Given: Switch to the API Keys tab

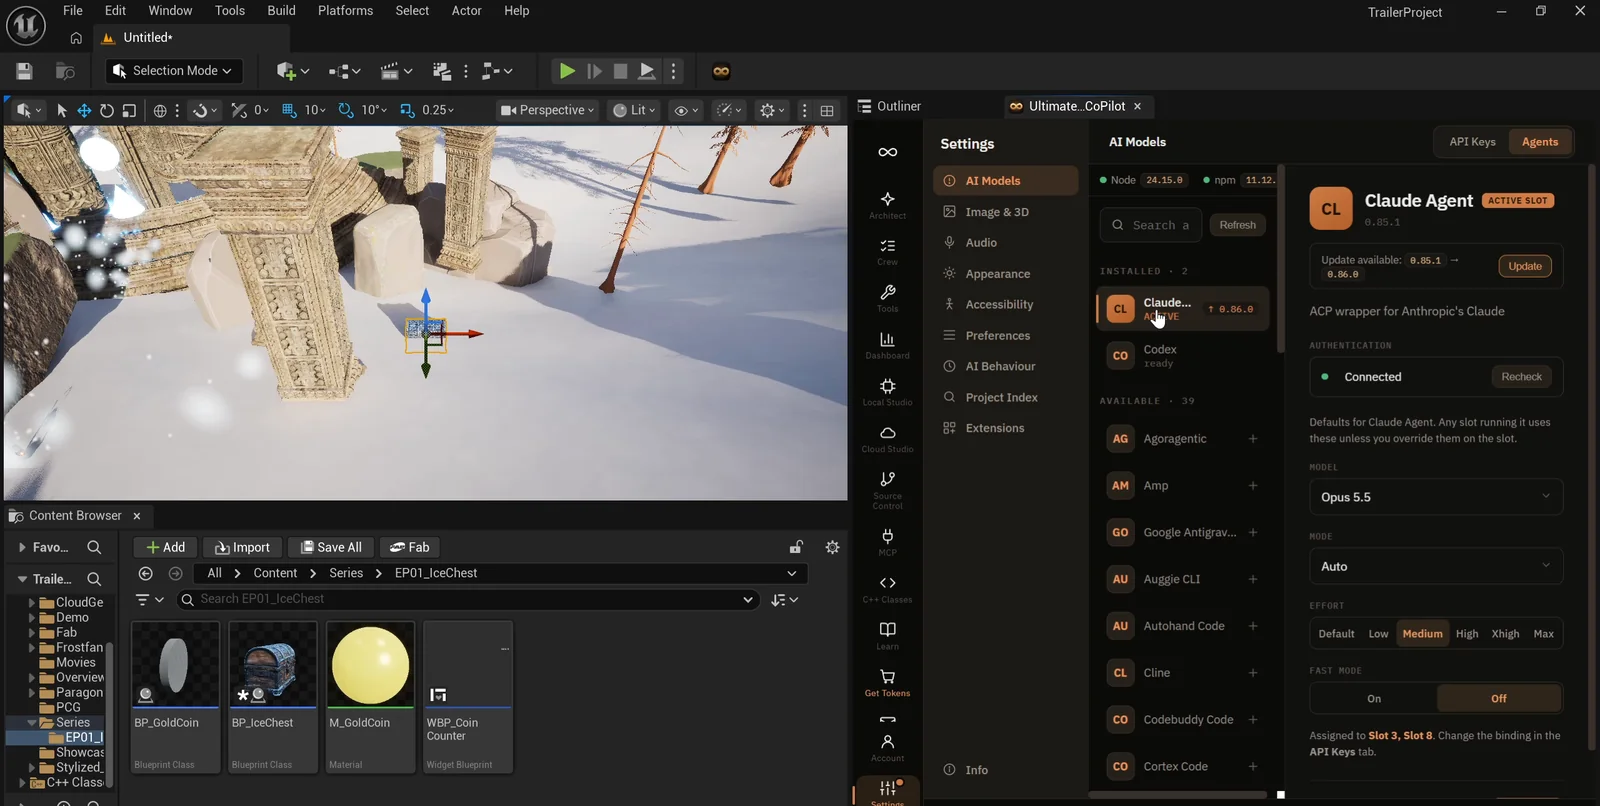Looking at the screenshot, I should 1472,142.
